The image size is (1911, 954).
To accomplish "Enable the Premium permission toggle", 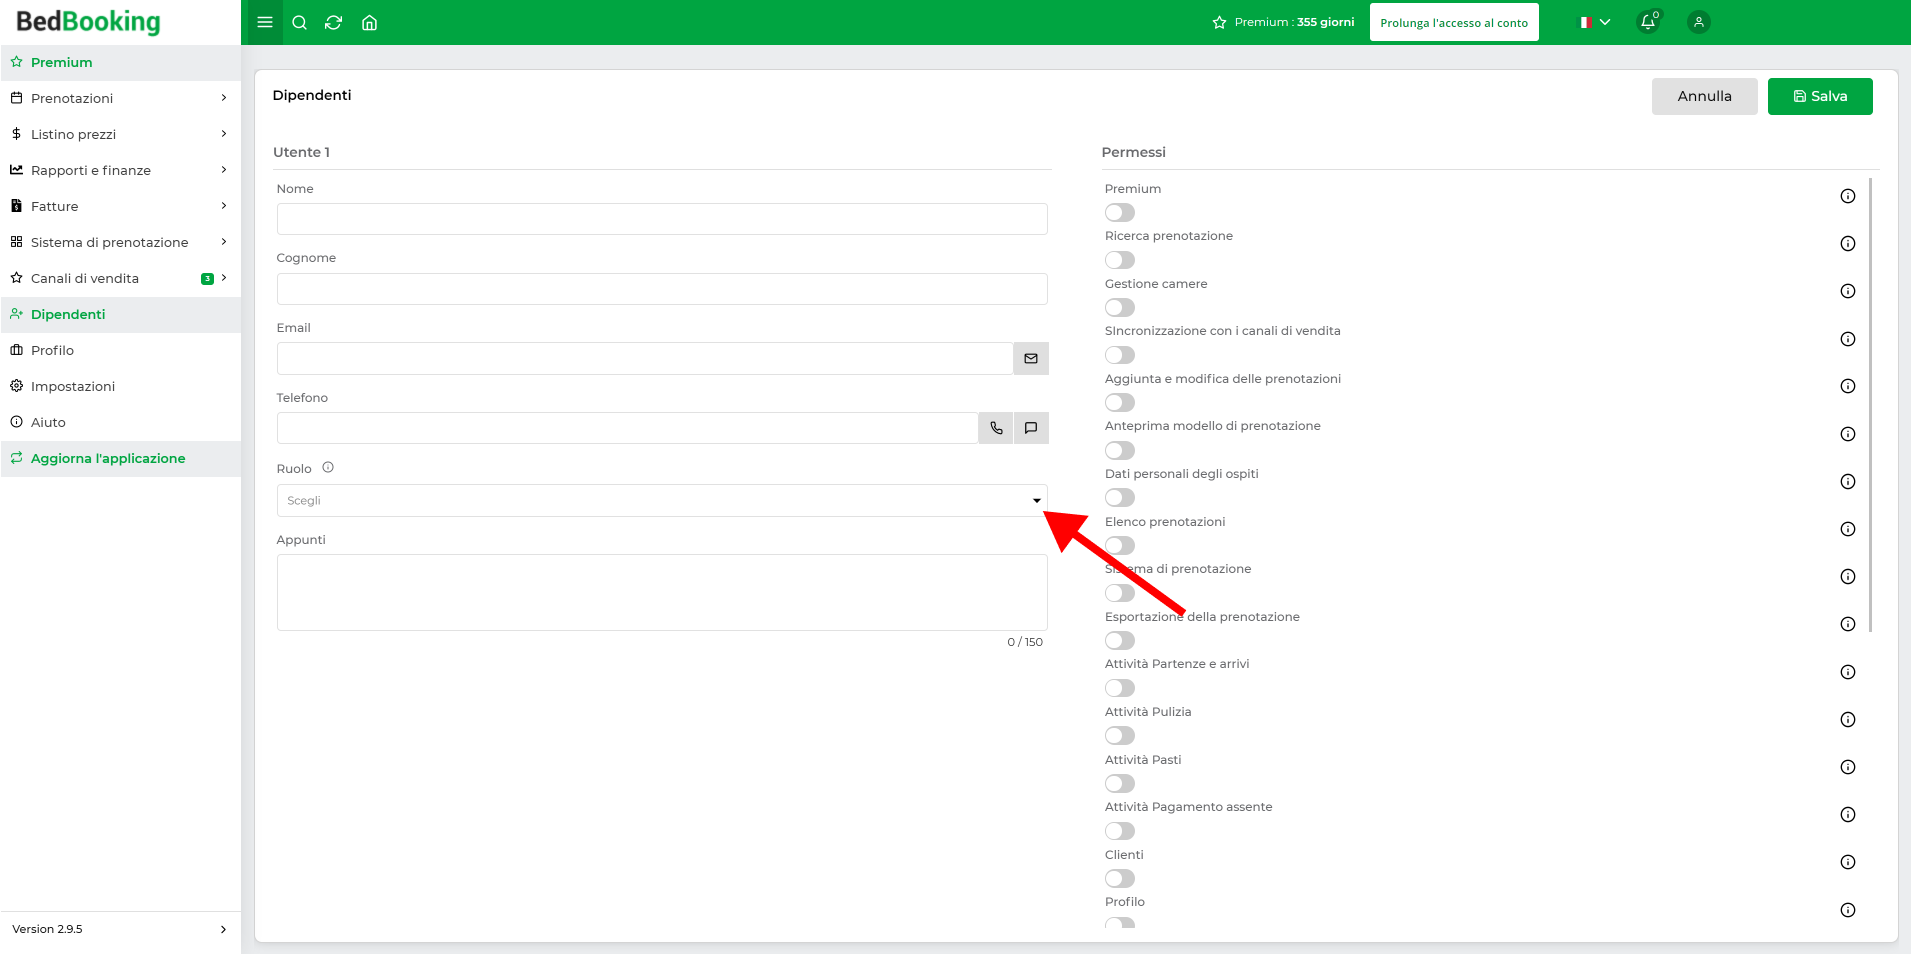I will tap(1120, 212).
